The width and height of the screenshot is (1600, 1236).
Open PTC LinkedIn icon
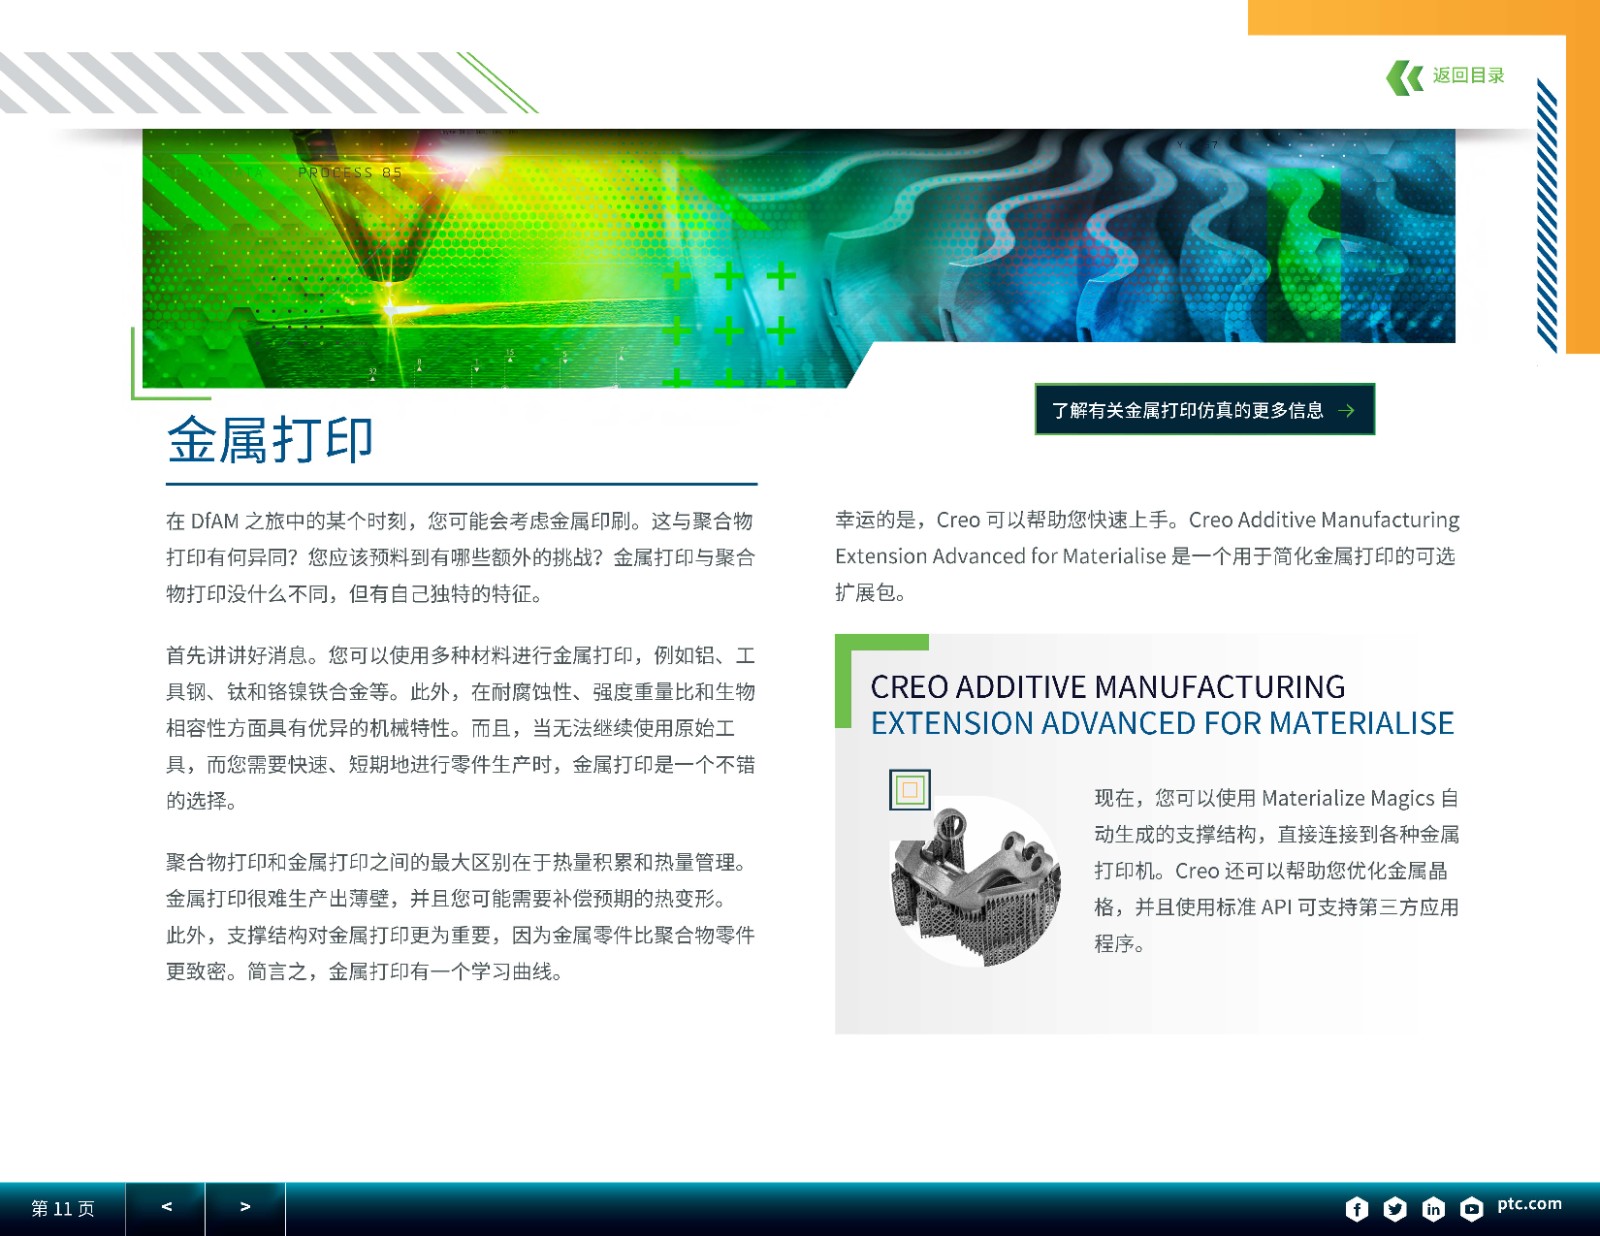(1433, 1209)
